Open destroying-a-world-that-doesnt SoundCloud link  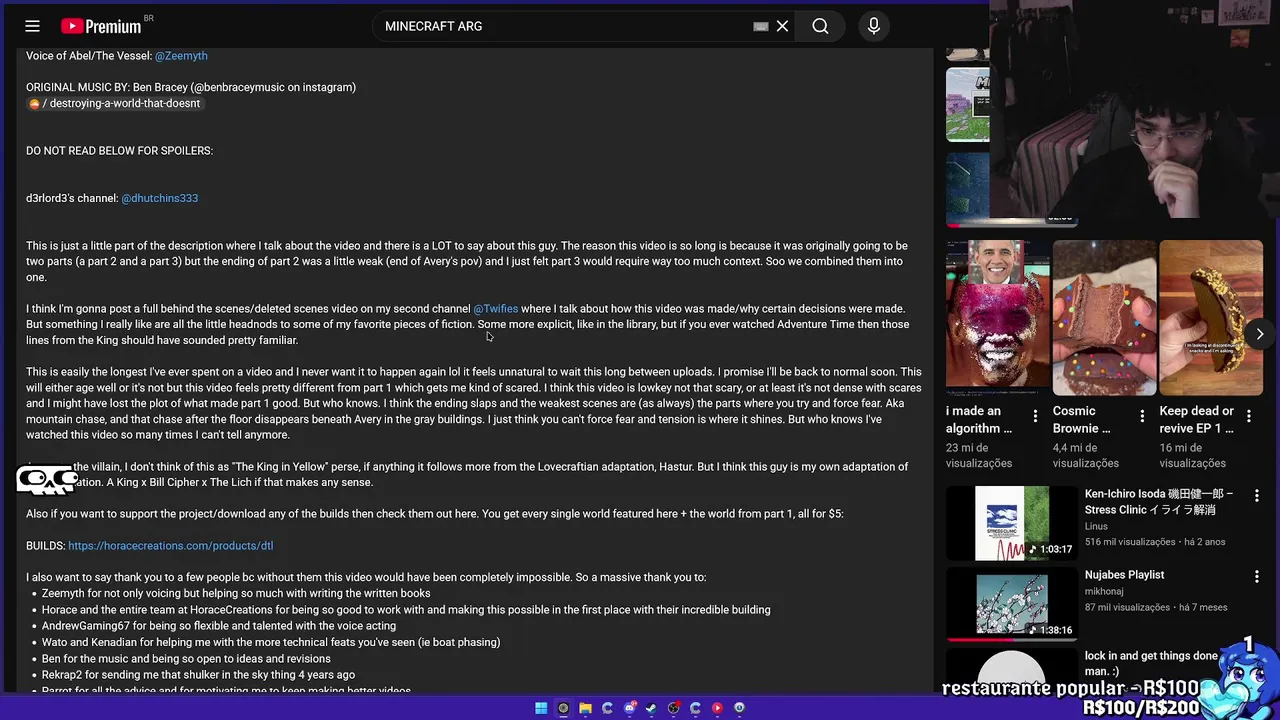click(x=114, y=103)
